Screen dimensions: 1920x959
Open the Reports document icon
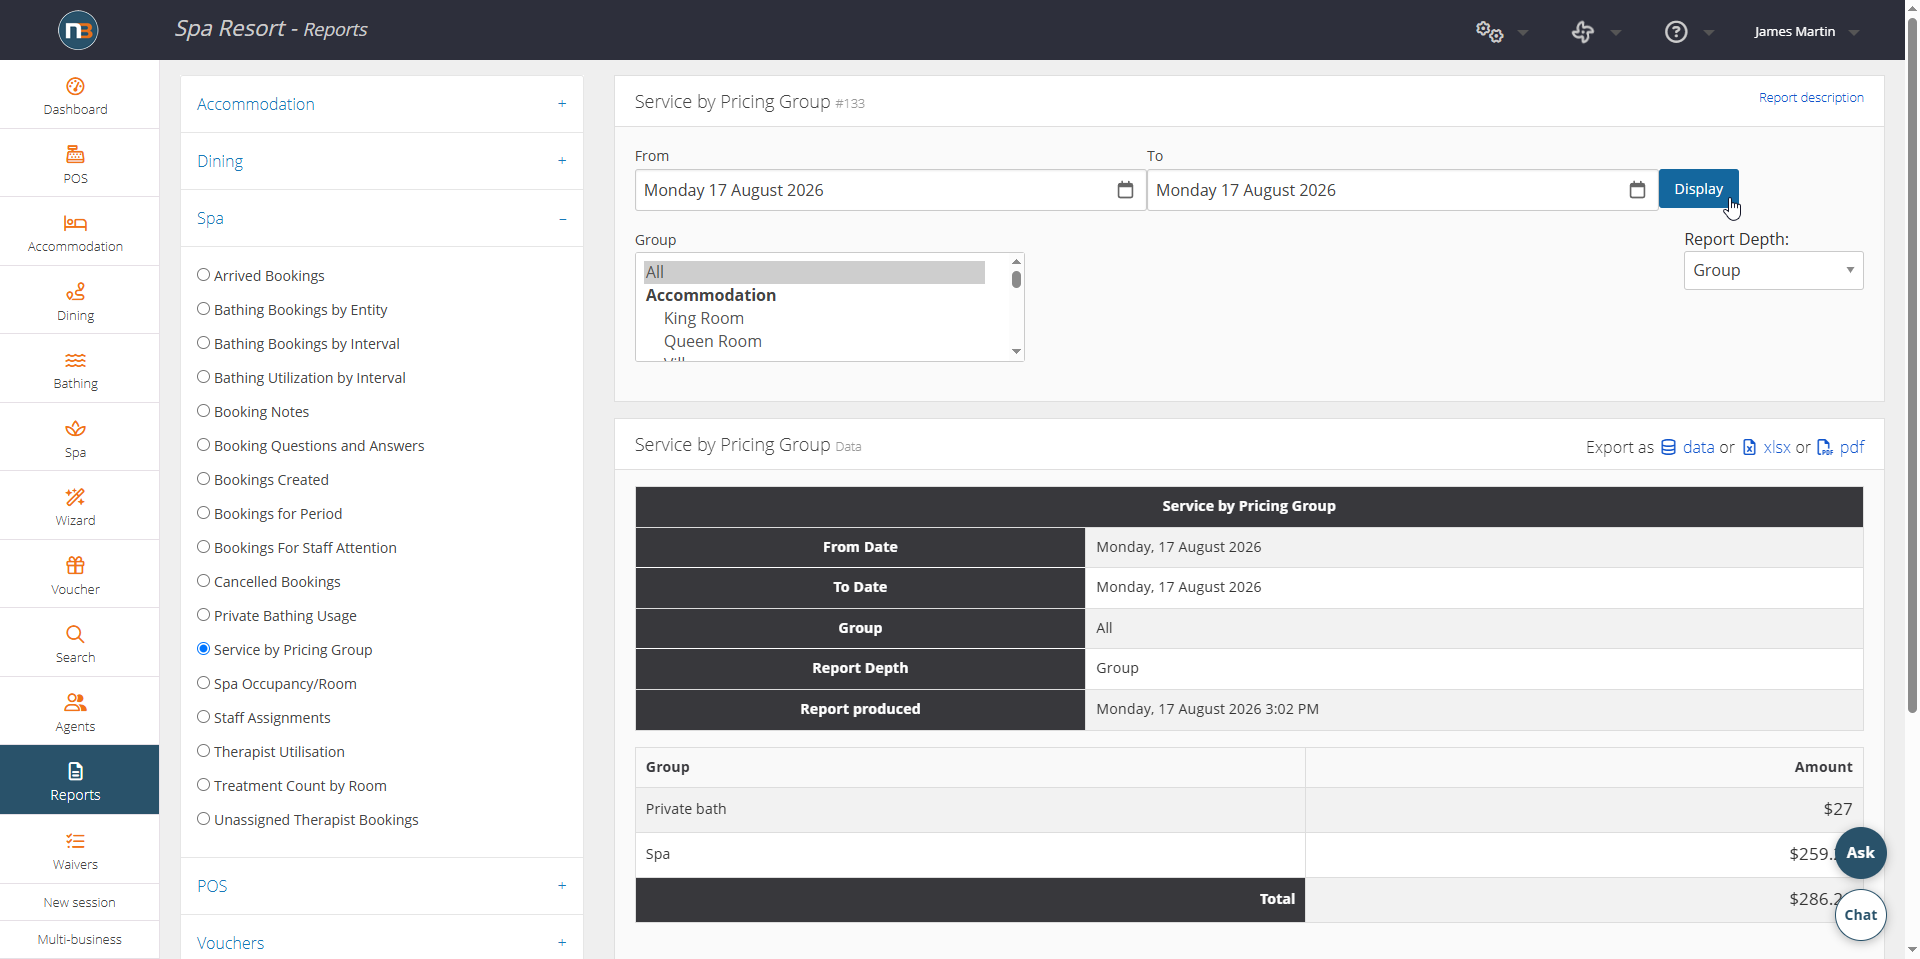[75, 771]
